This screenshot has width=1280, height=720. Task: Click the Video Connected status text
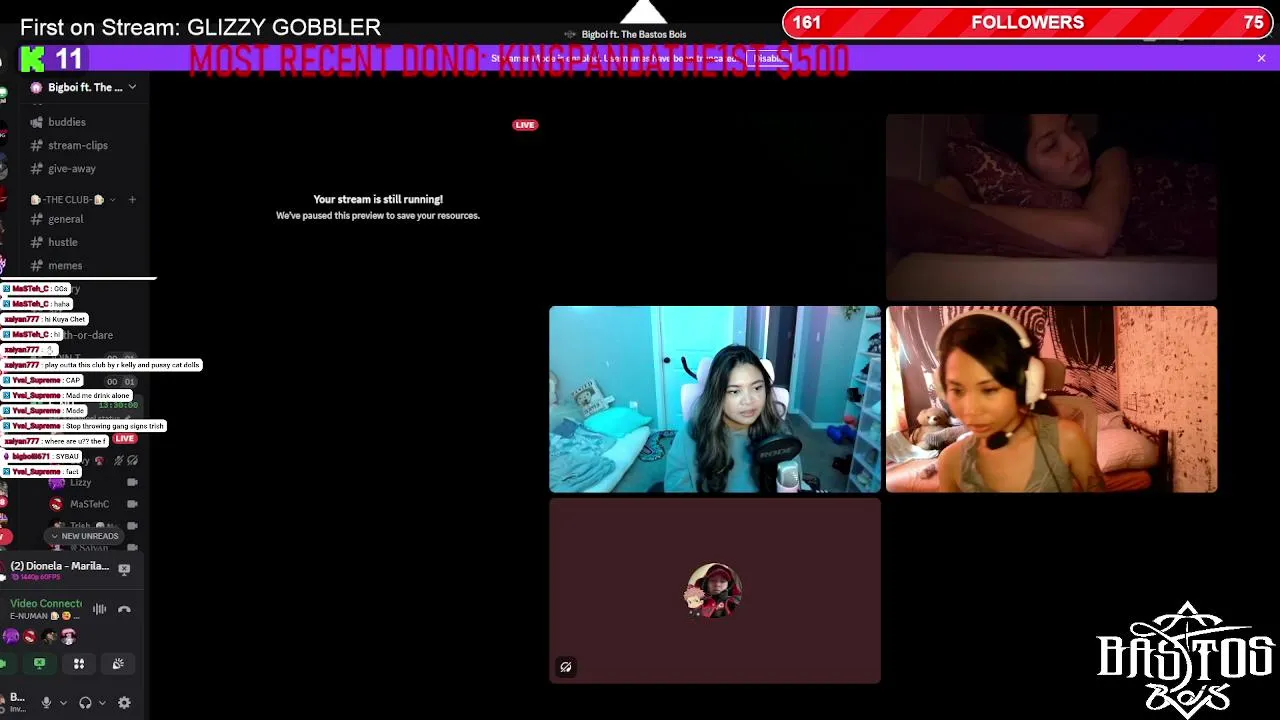pyautogui.click(x=46, y=603)
